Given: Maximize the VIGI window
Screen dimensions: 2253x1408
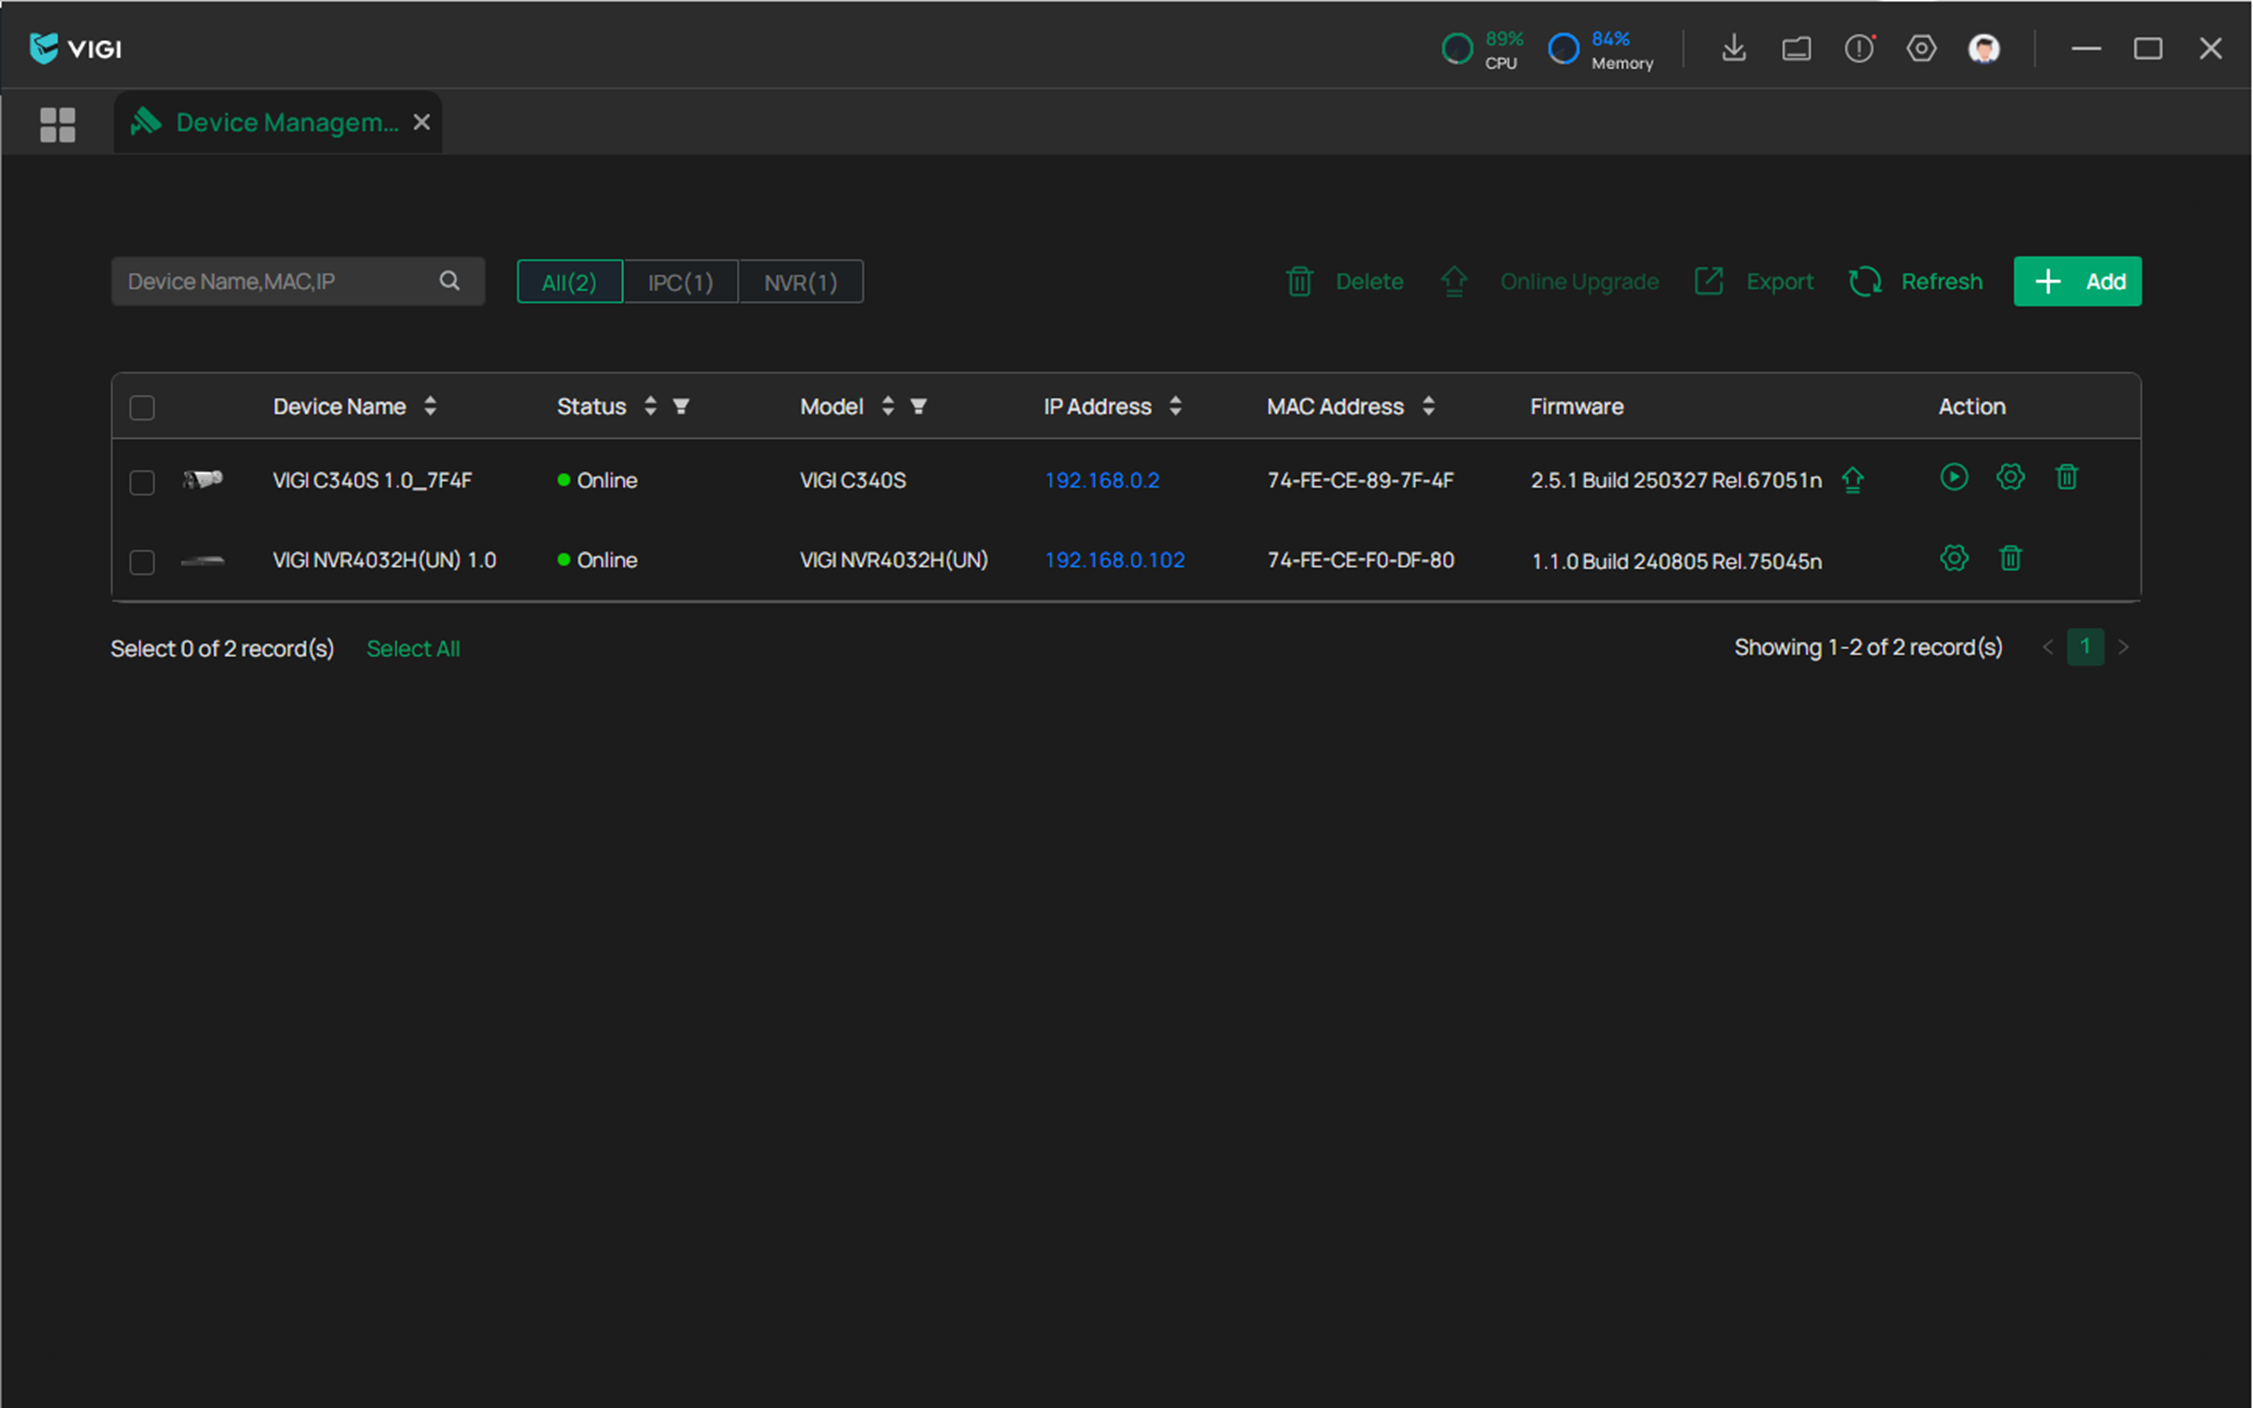Looking at the screenshot, I should (x=2147, y=48).
